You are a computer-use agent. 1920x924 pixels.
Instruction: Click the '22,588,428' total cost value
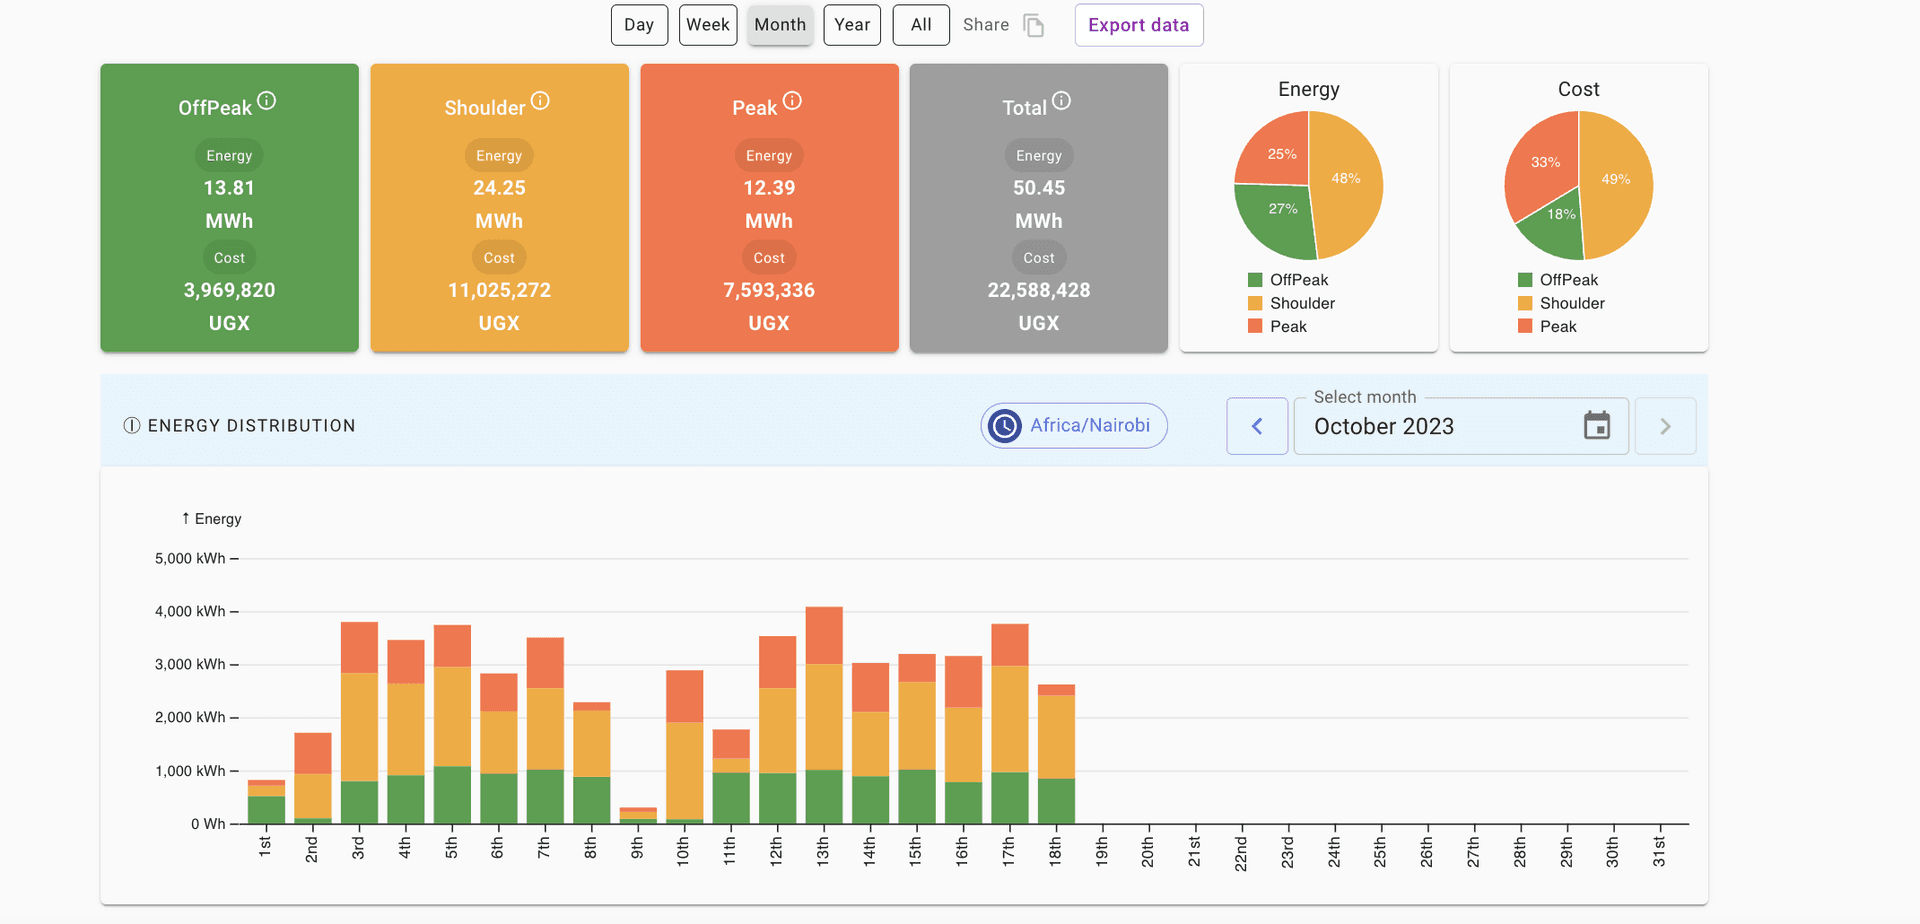(x=1039, y=290)
